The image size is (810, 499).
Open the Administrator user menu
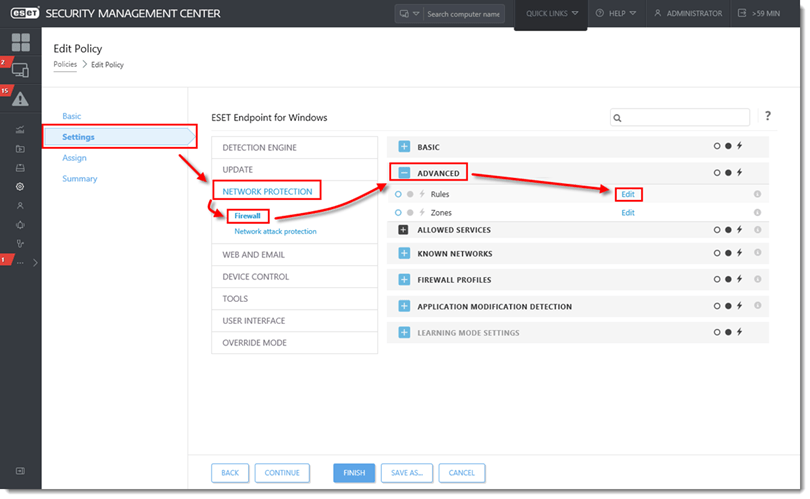pyautogui.click(x=688, y=13)
